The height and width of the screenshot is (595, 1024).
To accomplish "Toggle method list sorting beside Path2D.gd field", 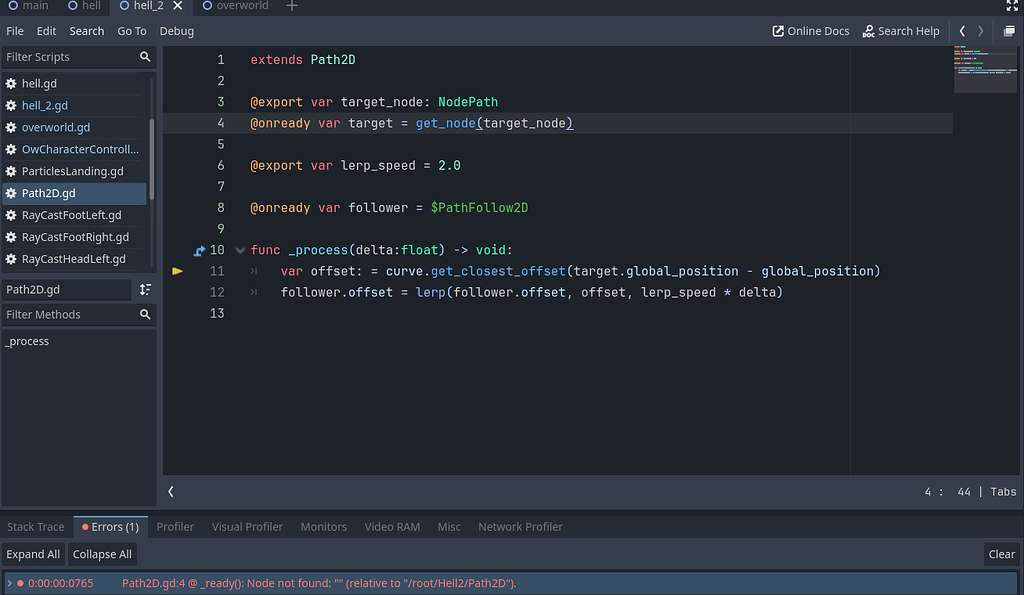I will point(143,288).
